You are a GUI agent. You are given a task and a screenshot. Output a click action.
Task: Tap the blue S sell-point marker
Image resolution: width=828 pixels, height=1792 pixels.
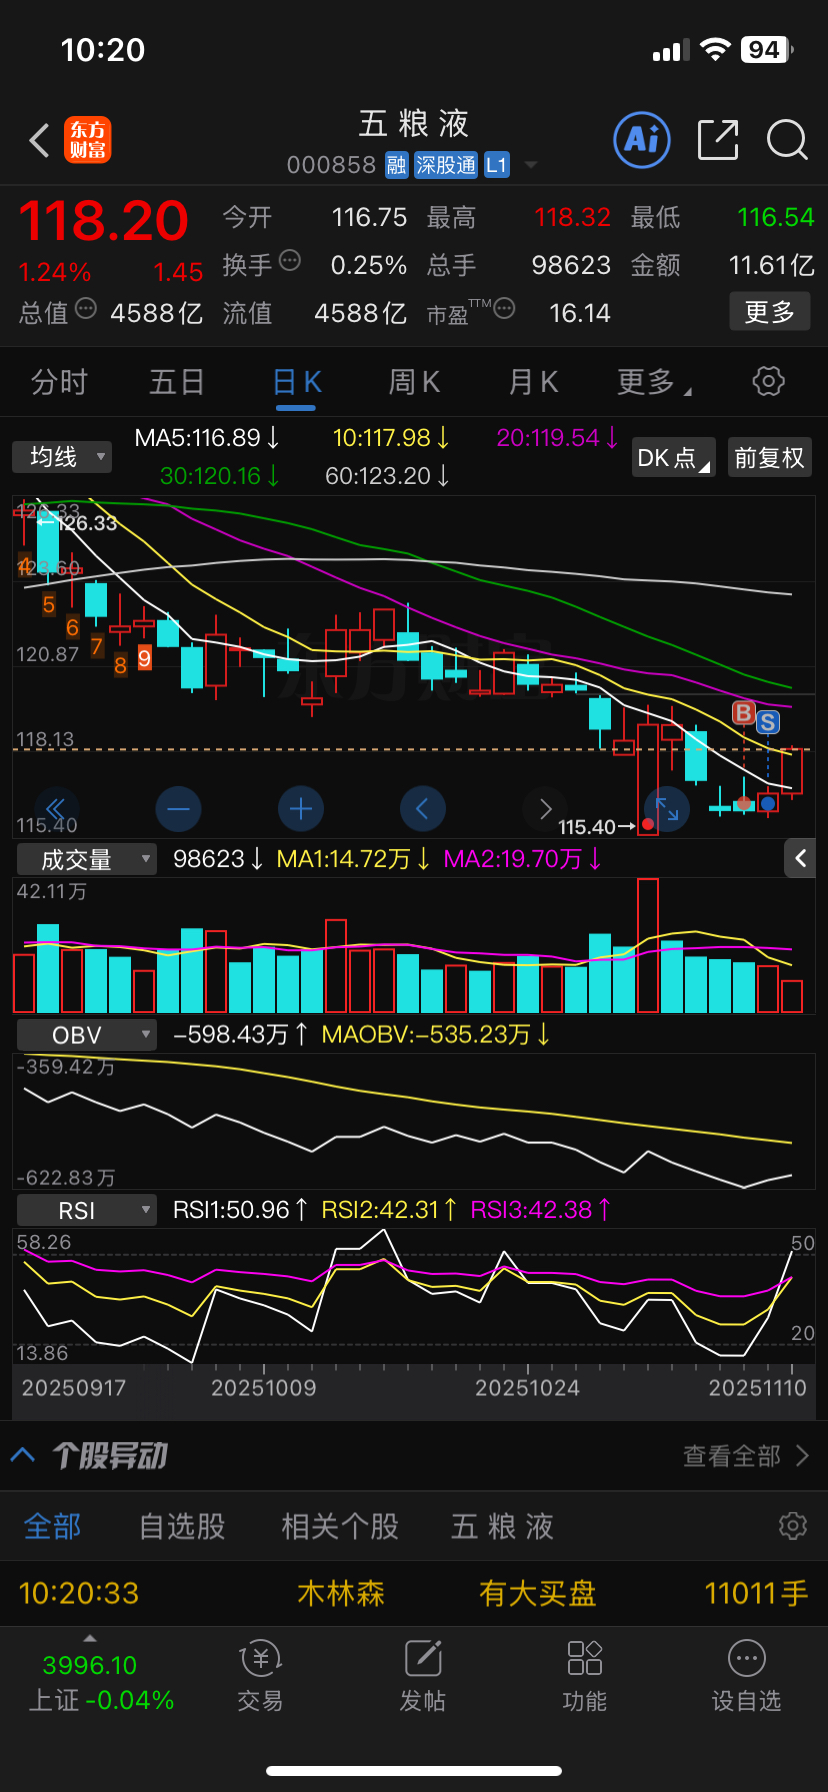click(768, 722)
